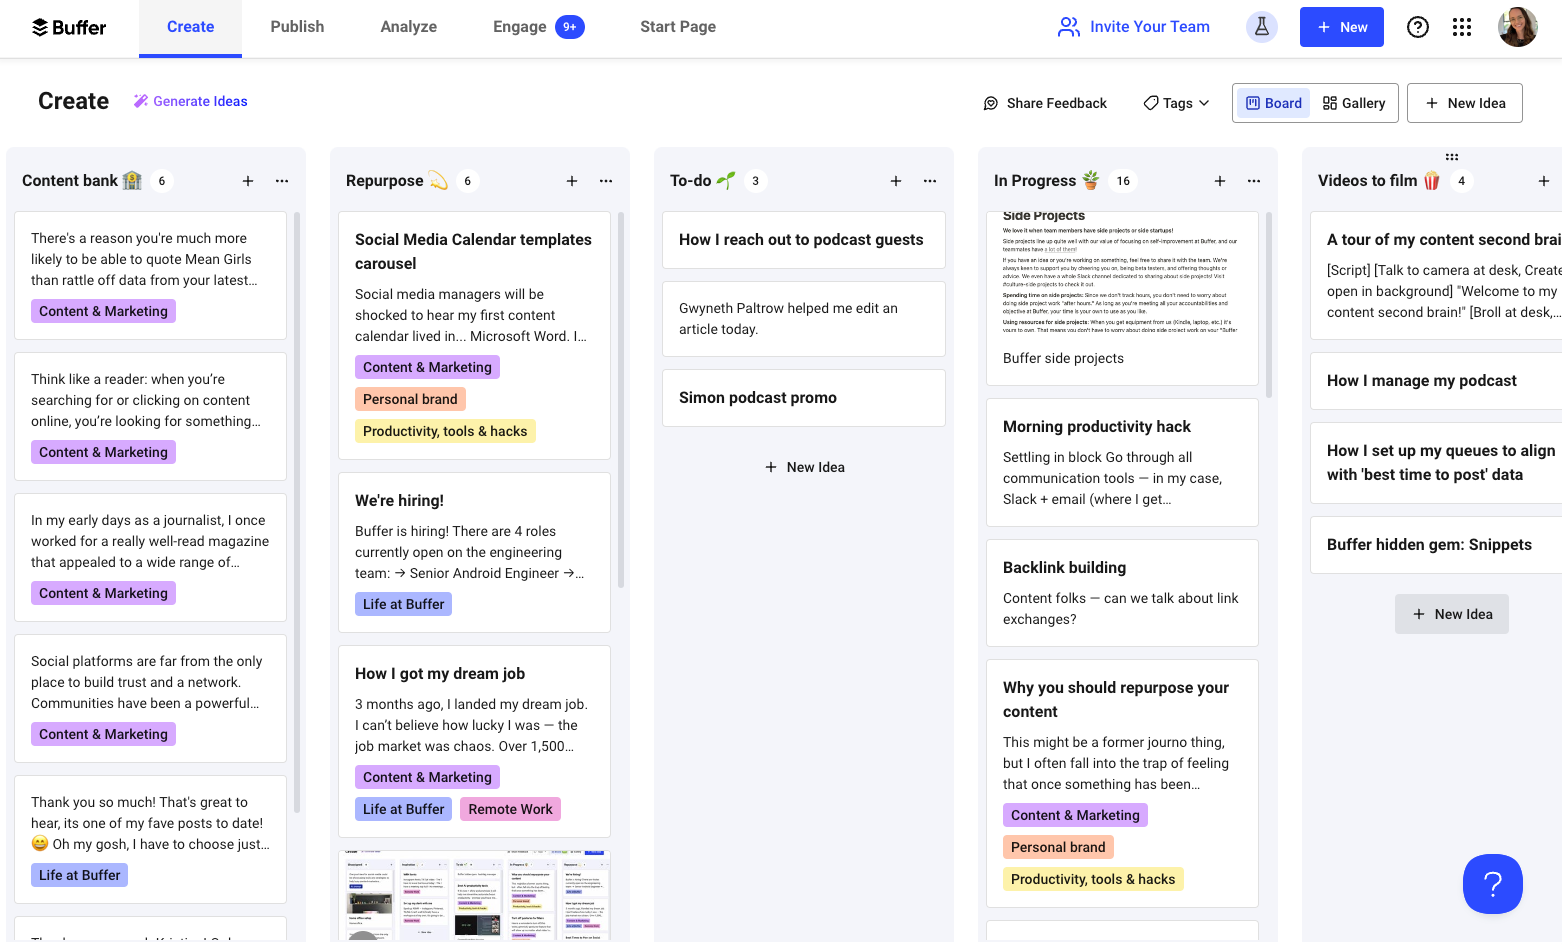Open Content bank column options menu
This screenshot has height=946, width=1562.
(x=282, y=181)
